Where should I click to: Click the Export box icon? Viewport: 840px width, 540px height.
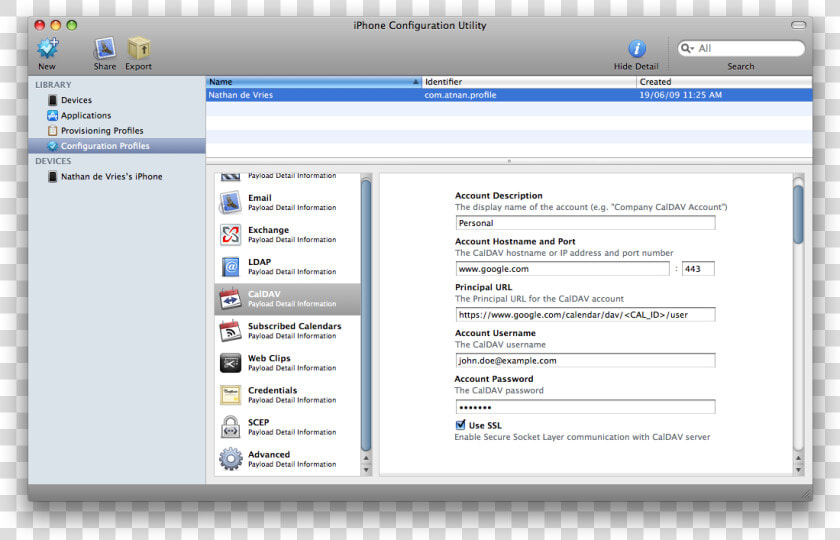pos(139,48)
